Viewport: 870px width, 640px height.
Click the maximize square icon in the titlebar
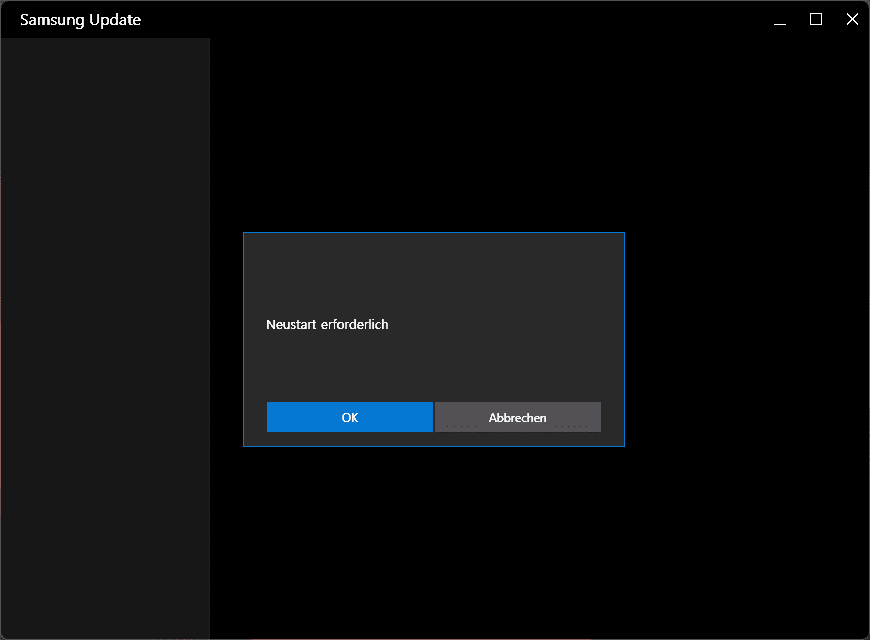(x=815, y=19)
